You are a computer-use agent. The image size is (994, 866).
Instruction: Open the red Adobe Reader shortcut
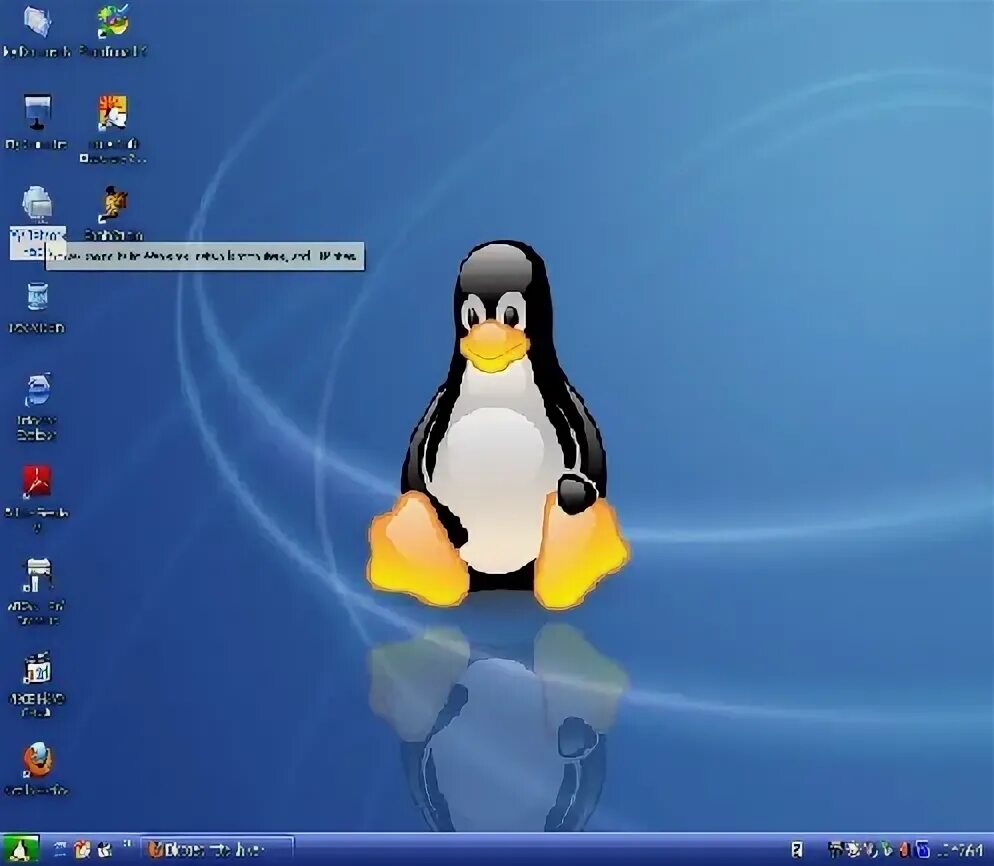coord(37,482)
